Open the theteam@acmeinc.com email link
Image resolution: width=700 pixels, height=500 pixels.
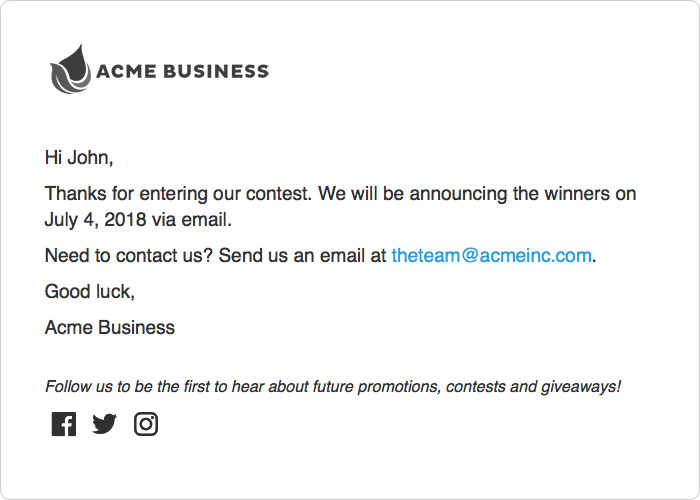491,255
